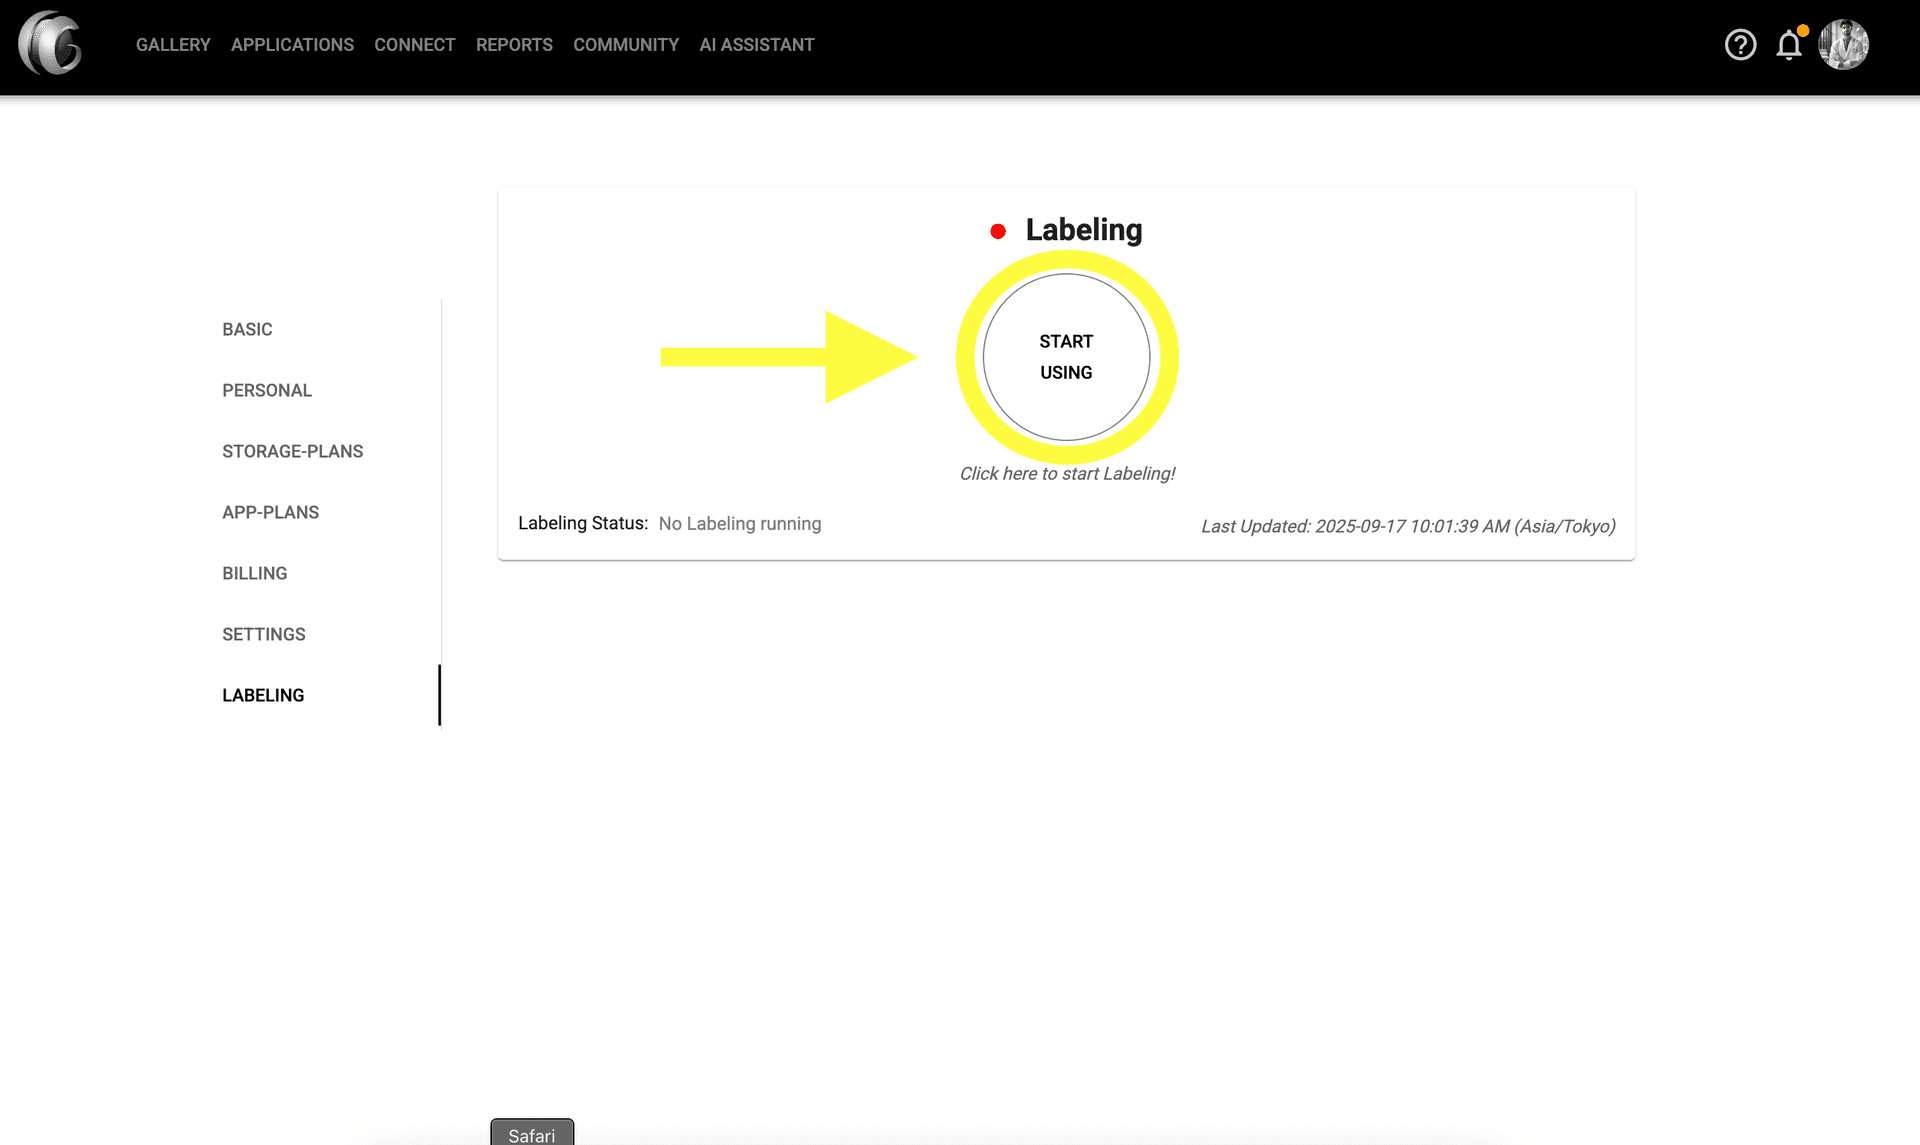Launch the AI Assistant menu item

(756, 45)
